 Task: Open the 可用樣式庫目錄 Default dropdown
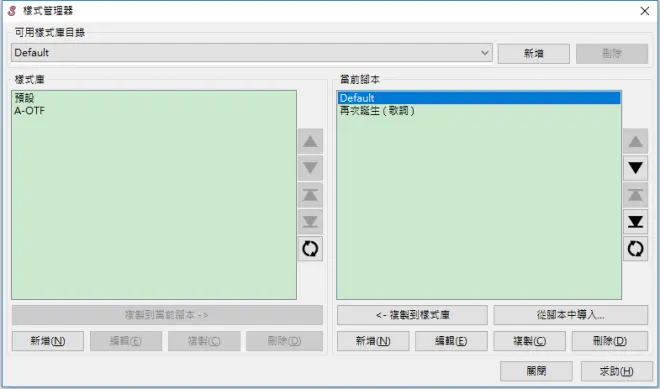click(x=252, y=53)
